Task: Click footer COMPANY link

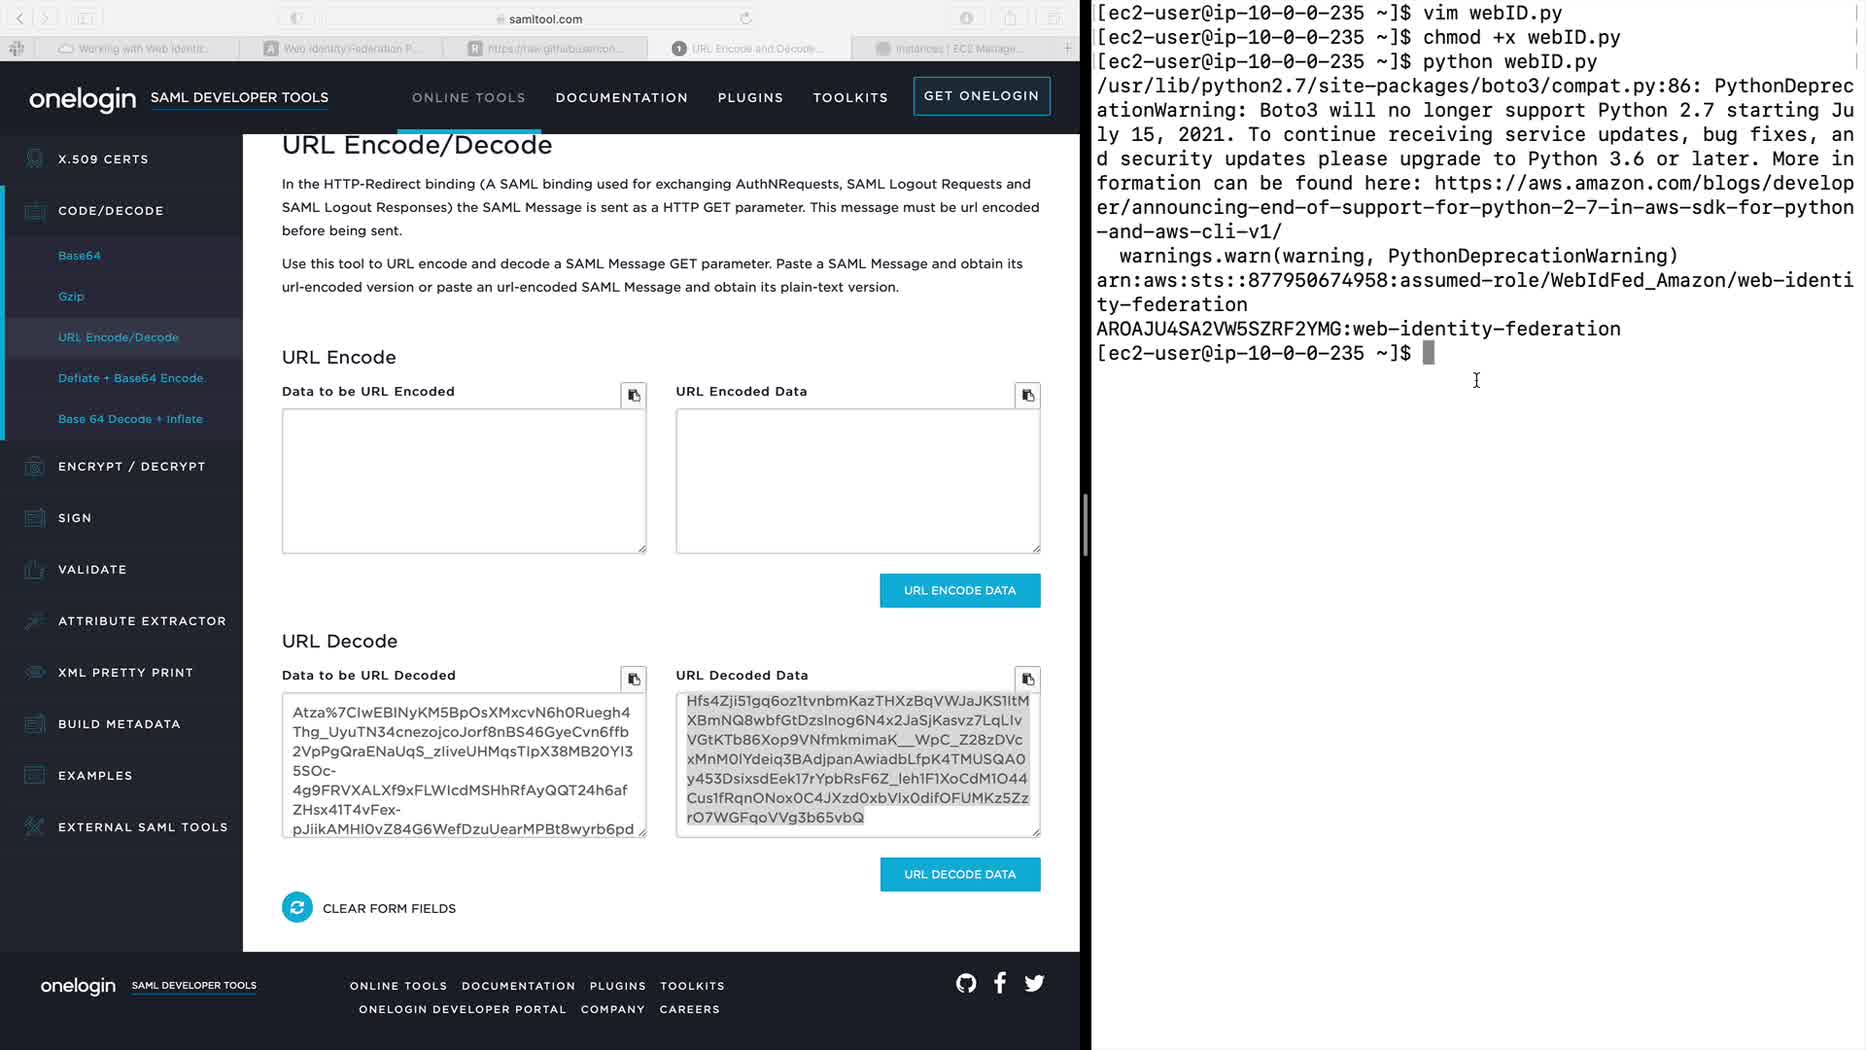Action: [613, 1009]
